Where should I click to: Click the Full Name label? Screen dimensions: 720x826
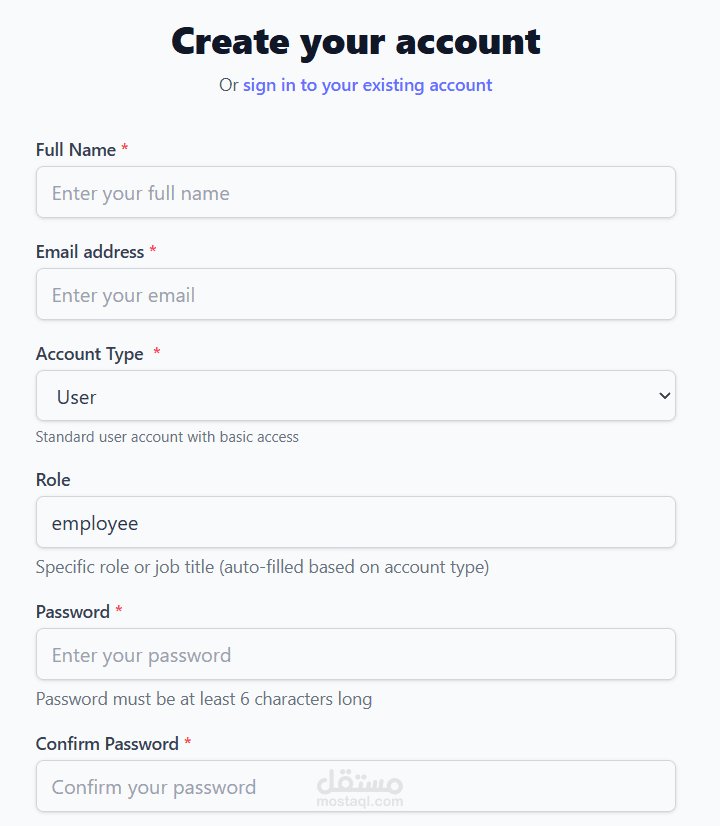74,149
